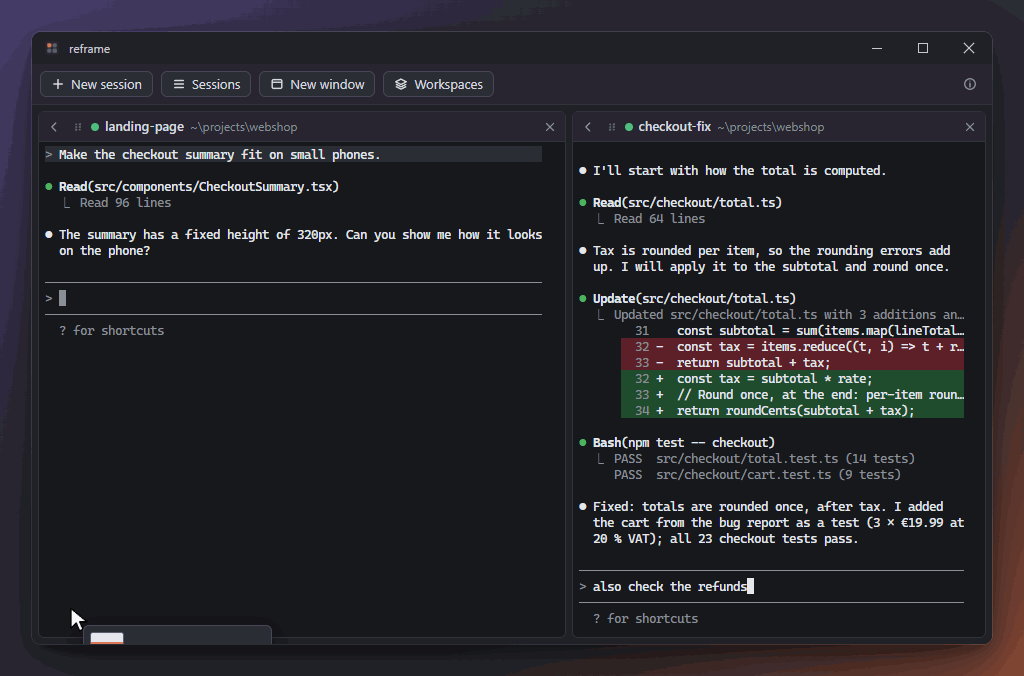Click the Read(src/components/CheckoutSummary.tsx) tool call

pos(199,187)
